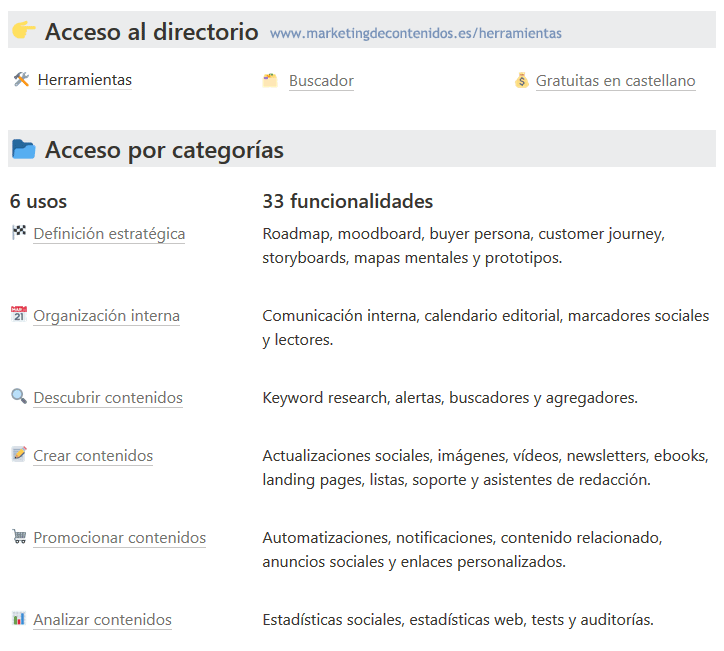Click the text starting "Comunicación interna"
The height and width of the screenshot is (651, 724).
point(486,328)
